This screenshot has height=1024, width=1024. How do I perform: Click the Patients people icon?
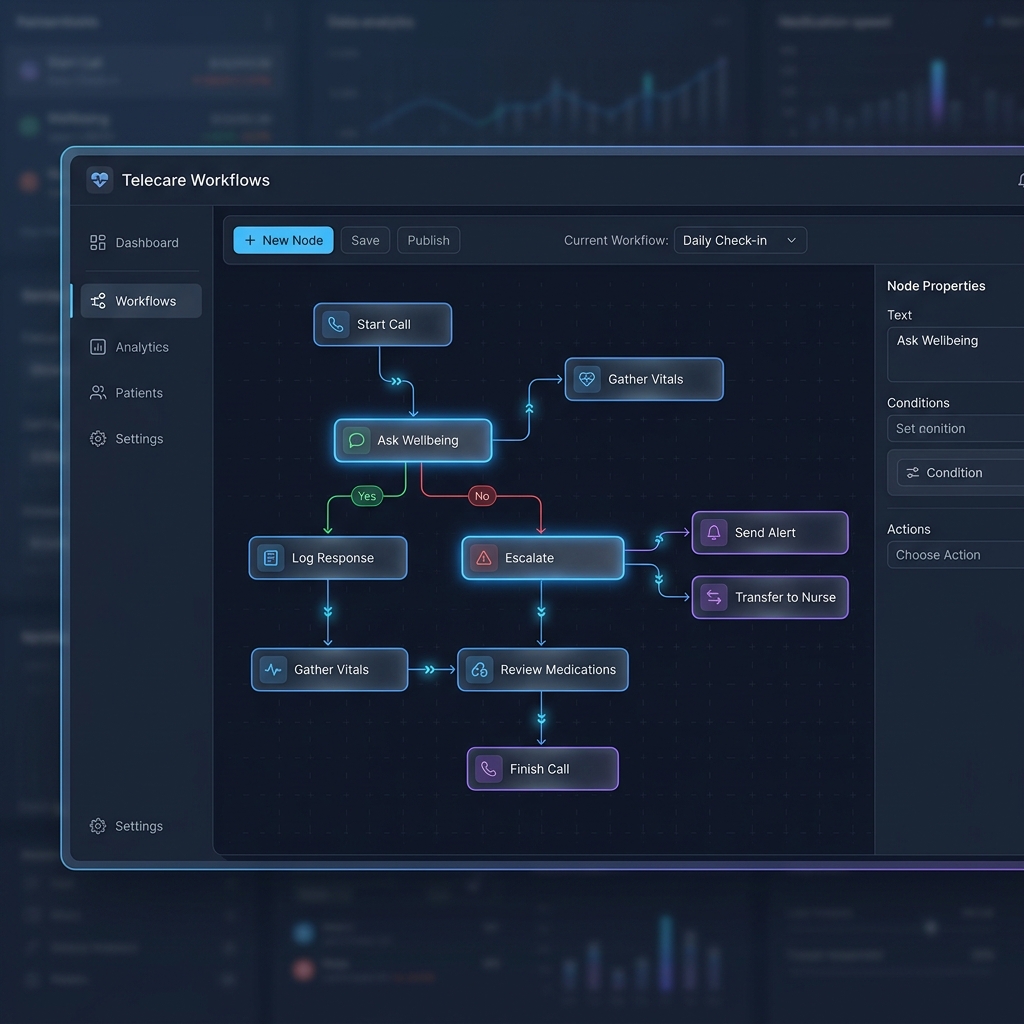click(x=98, y=392)
